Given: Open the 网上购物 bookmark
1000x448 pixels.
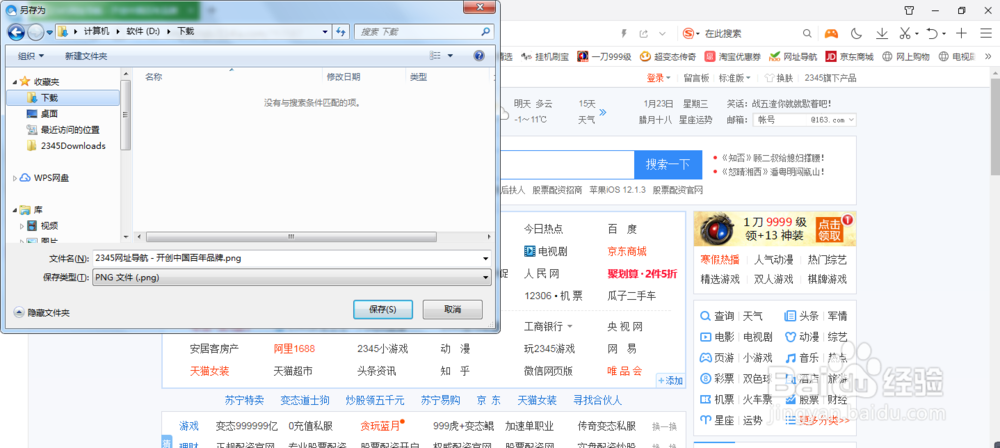Looking at the screenshot, I should point(906,57).
